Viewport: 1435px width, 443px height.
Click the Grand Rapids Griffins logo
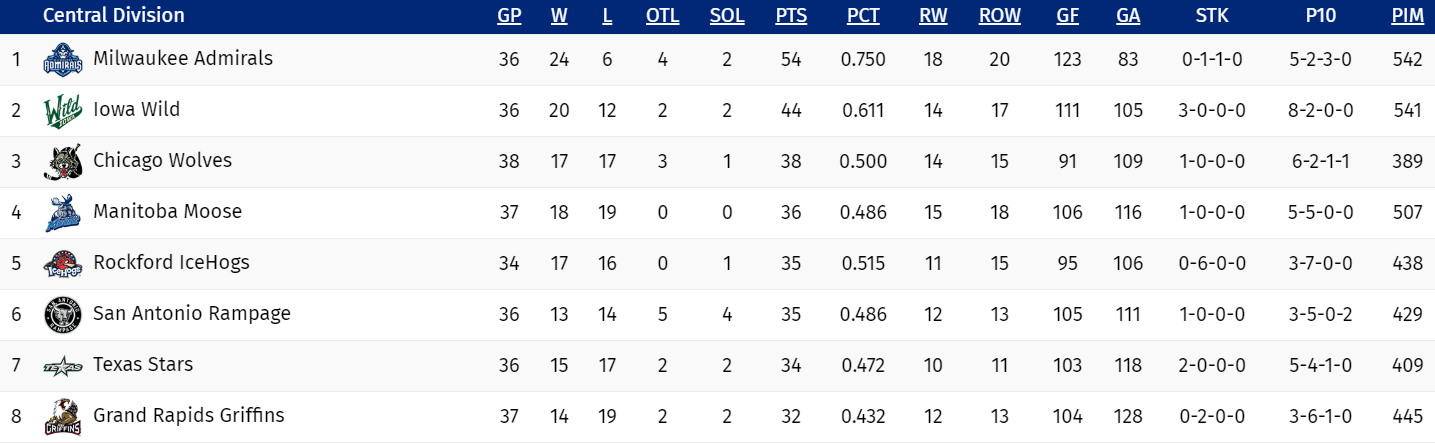click(60, 417)
